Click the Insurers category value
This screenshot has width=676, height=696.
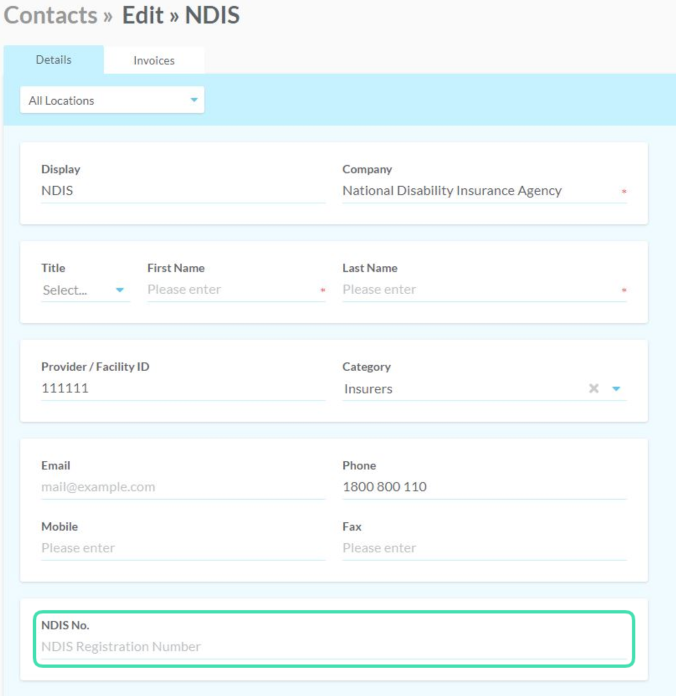(x=368, y=389)
